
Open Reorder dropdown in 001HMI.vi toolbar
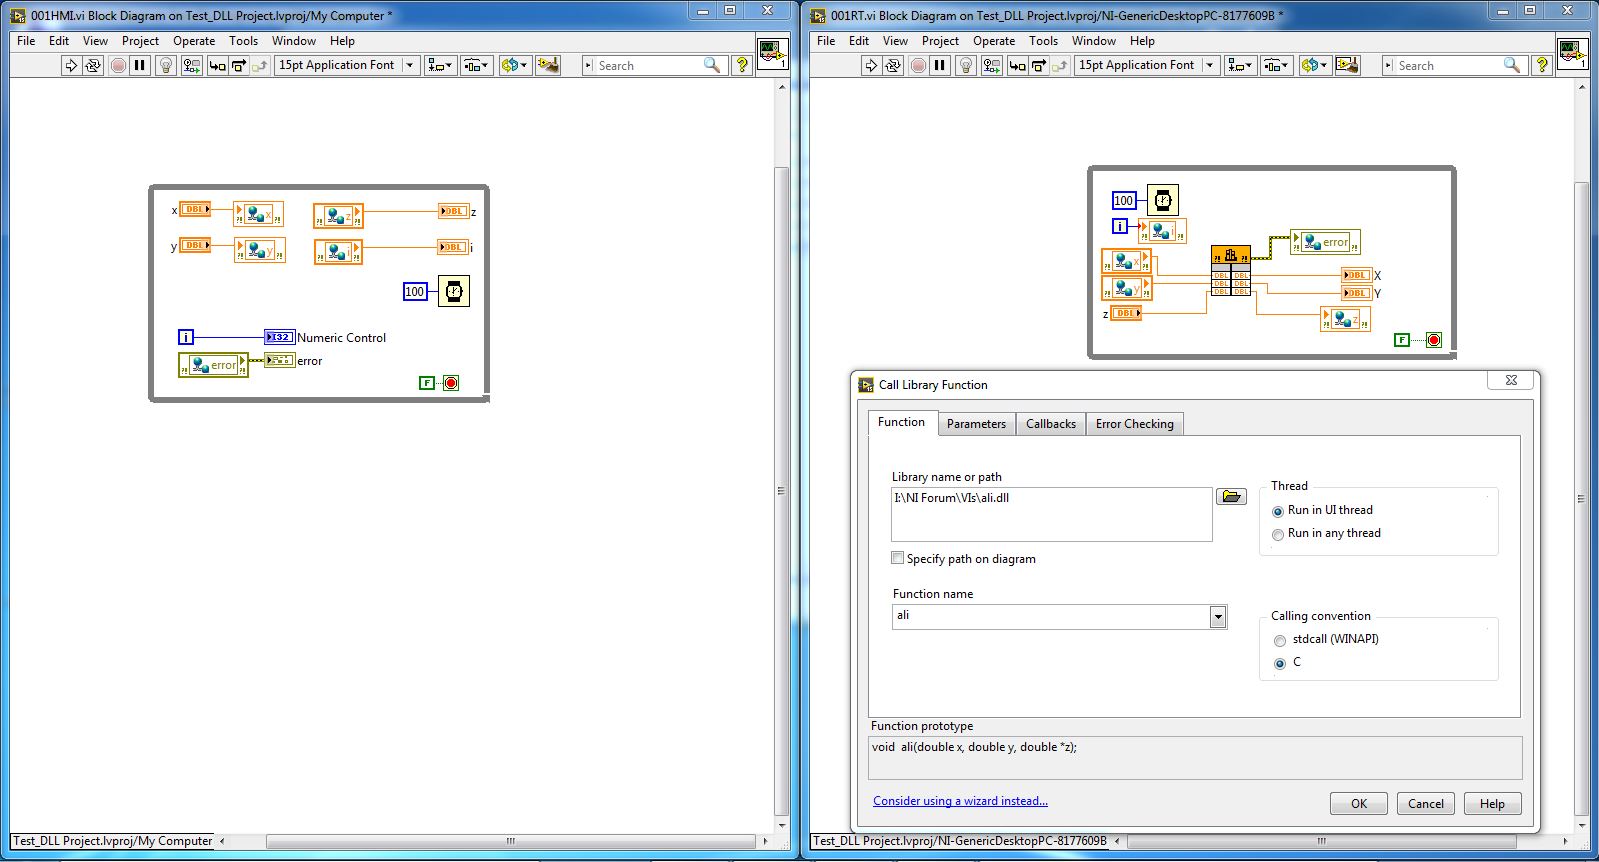514,65
